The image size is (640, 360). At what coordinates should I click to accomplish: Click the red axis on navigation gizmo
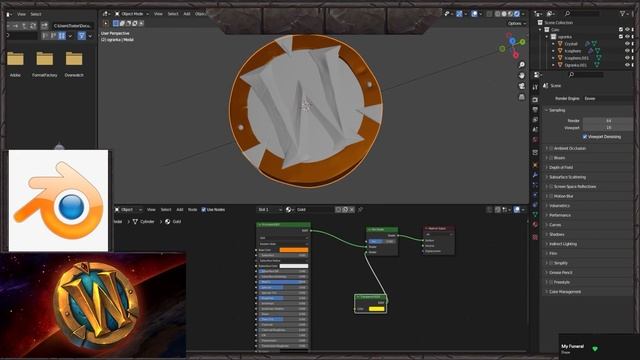tap(516, 55)
